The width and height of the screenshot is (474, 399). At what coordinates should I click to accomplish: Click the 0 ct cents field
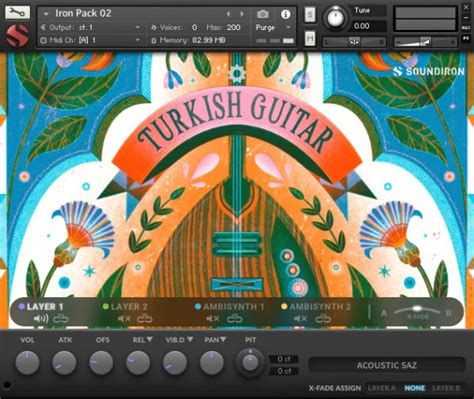(x=284, y=371)
